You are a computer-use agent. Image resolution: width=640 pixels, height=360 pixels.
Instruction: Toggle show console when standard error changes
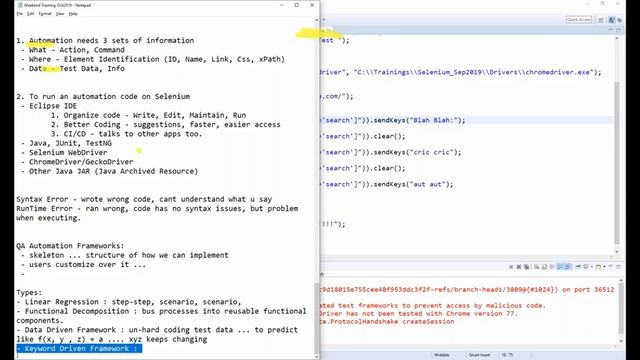[568, 267]
